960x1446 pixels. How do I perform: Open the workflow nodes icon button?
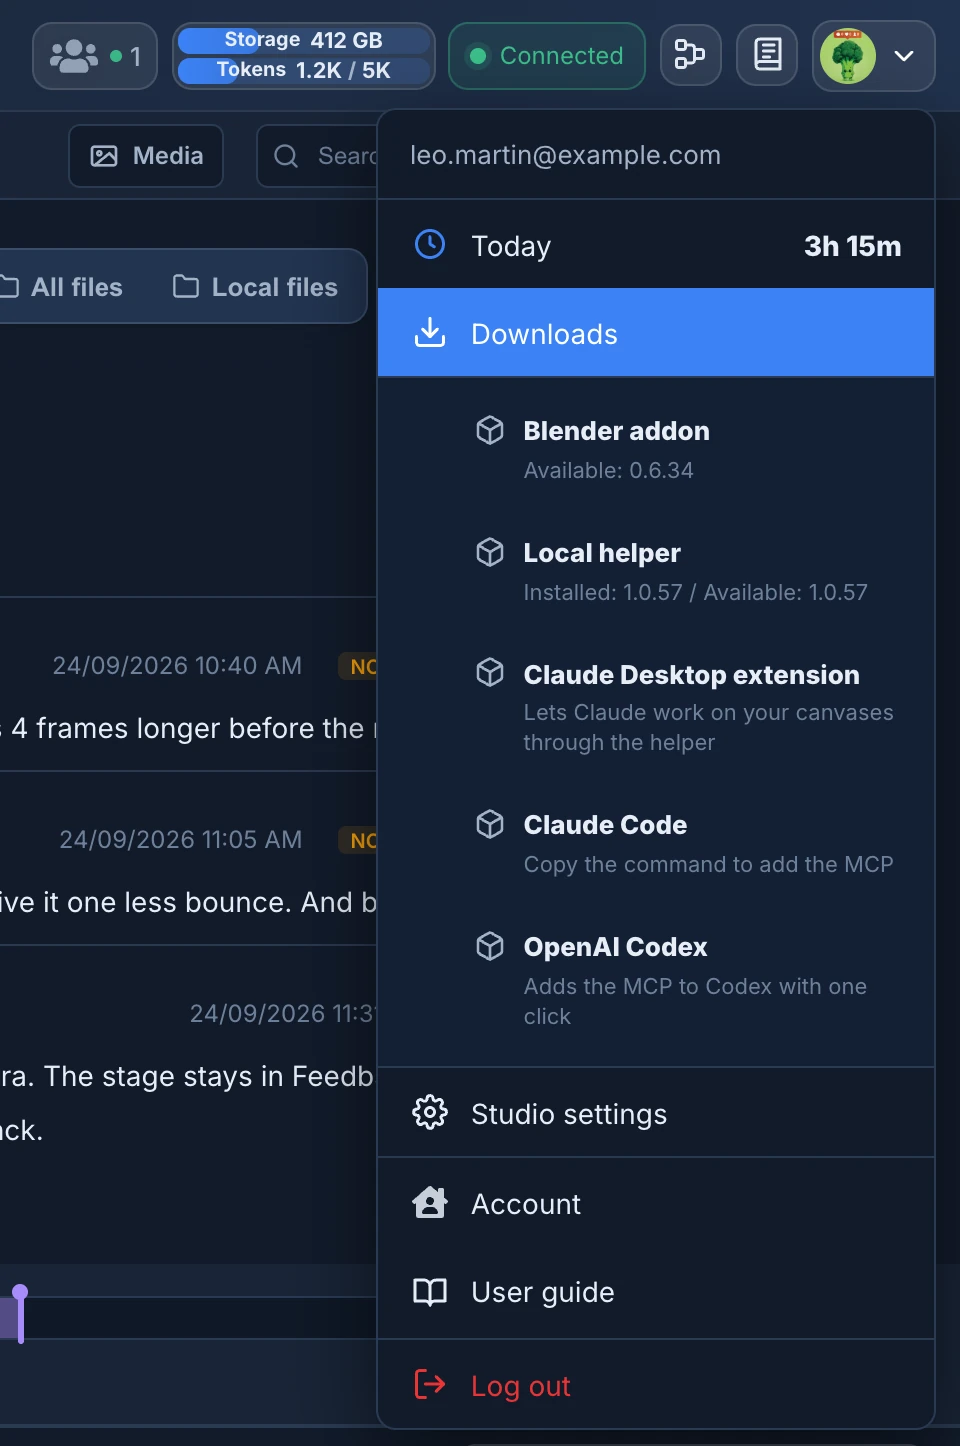[x=690, y=54]
